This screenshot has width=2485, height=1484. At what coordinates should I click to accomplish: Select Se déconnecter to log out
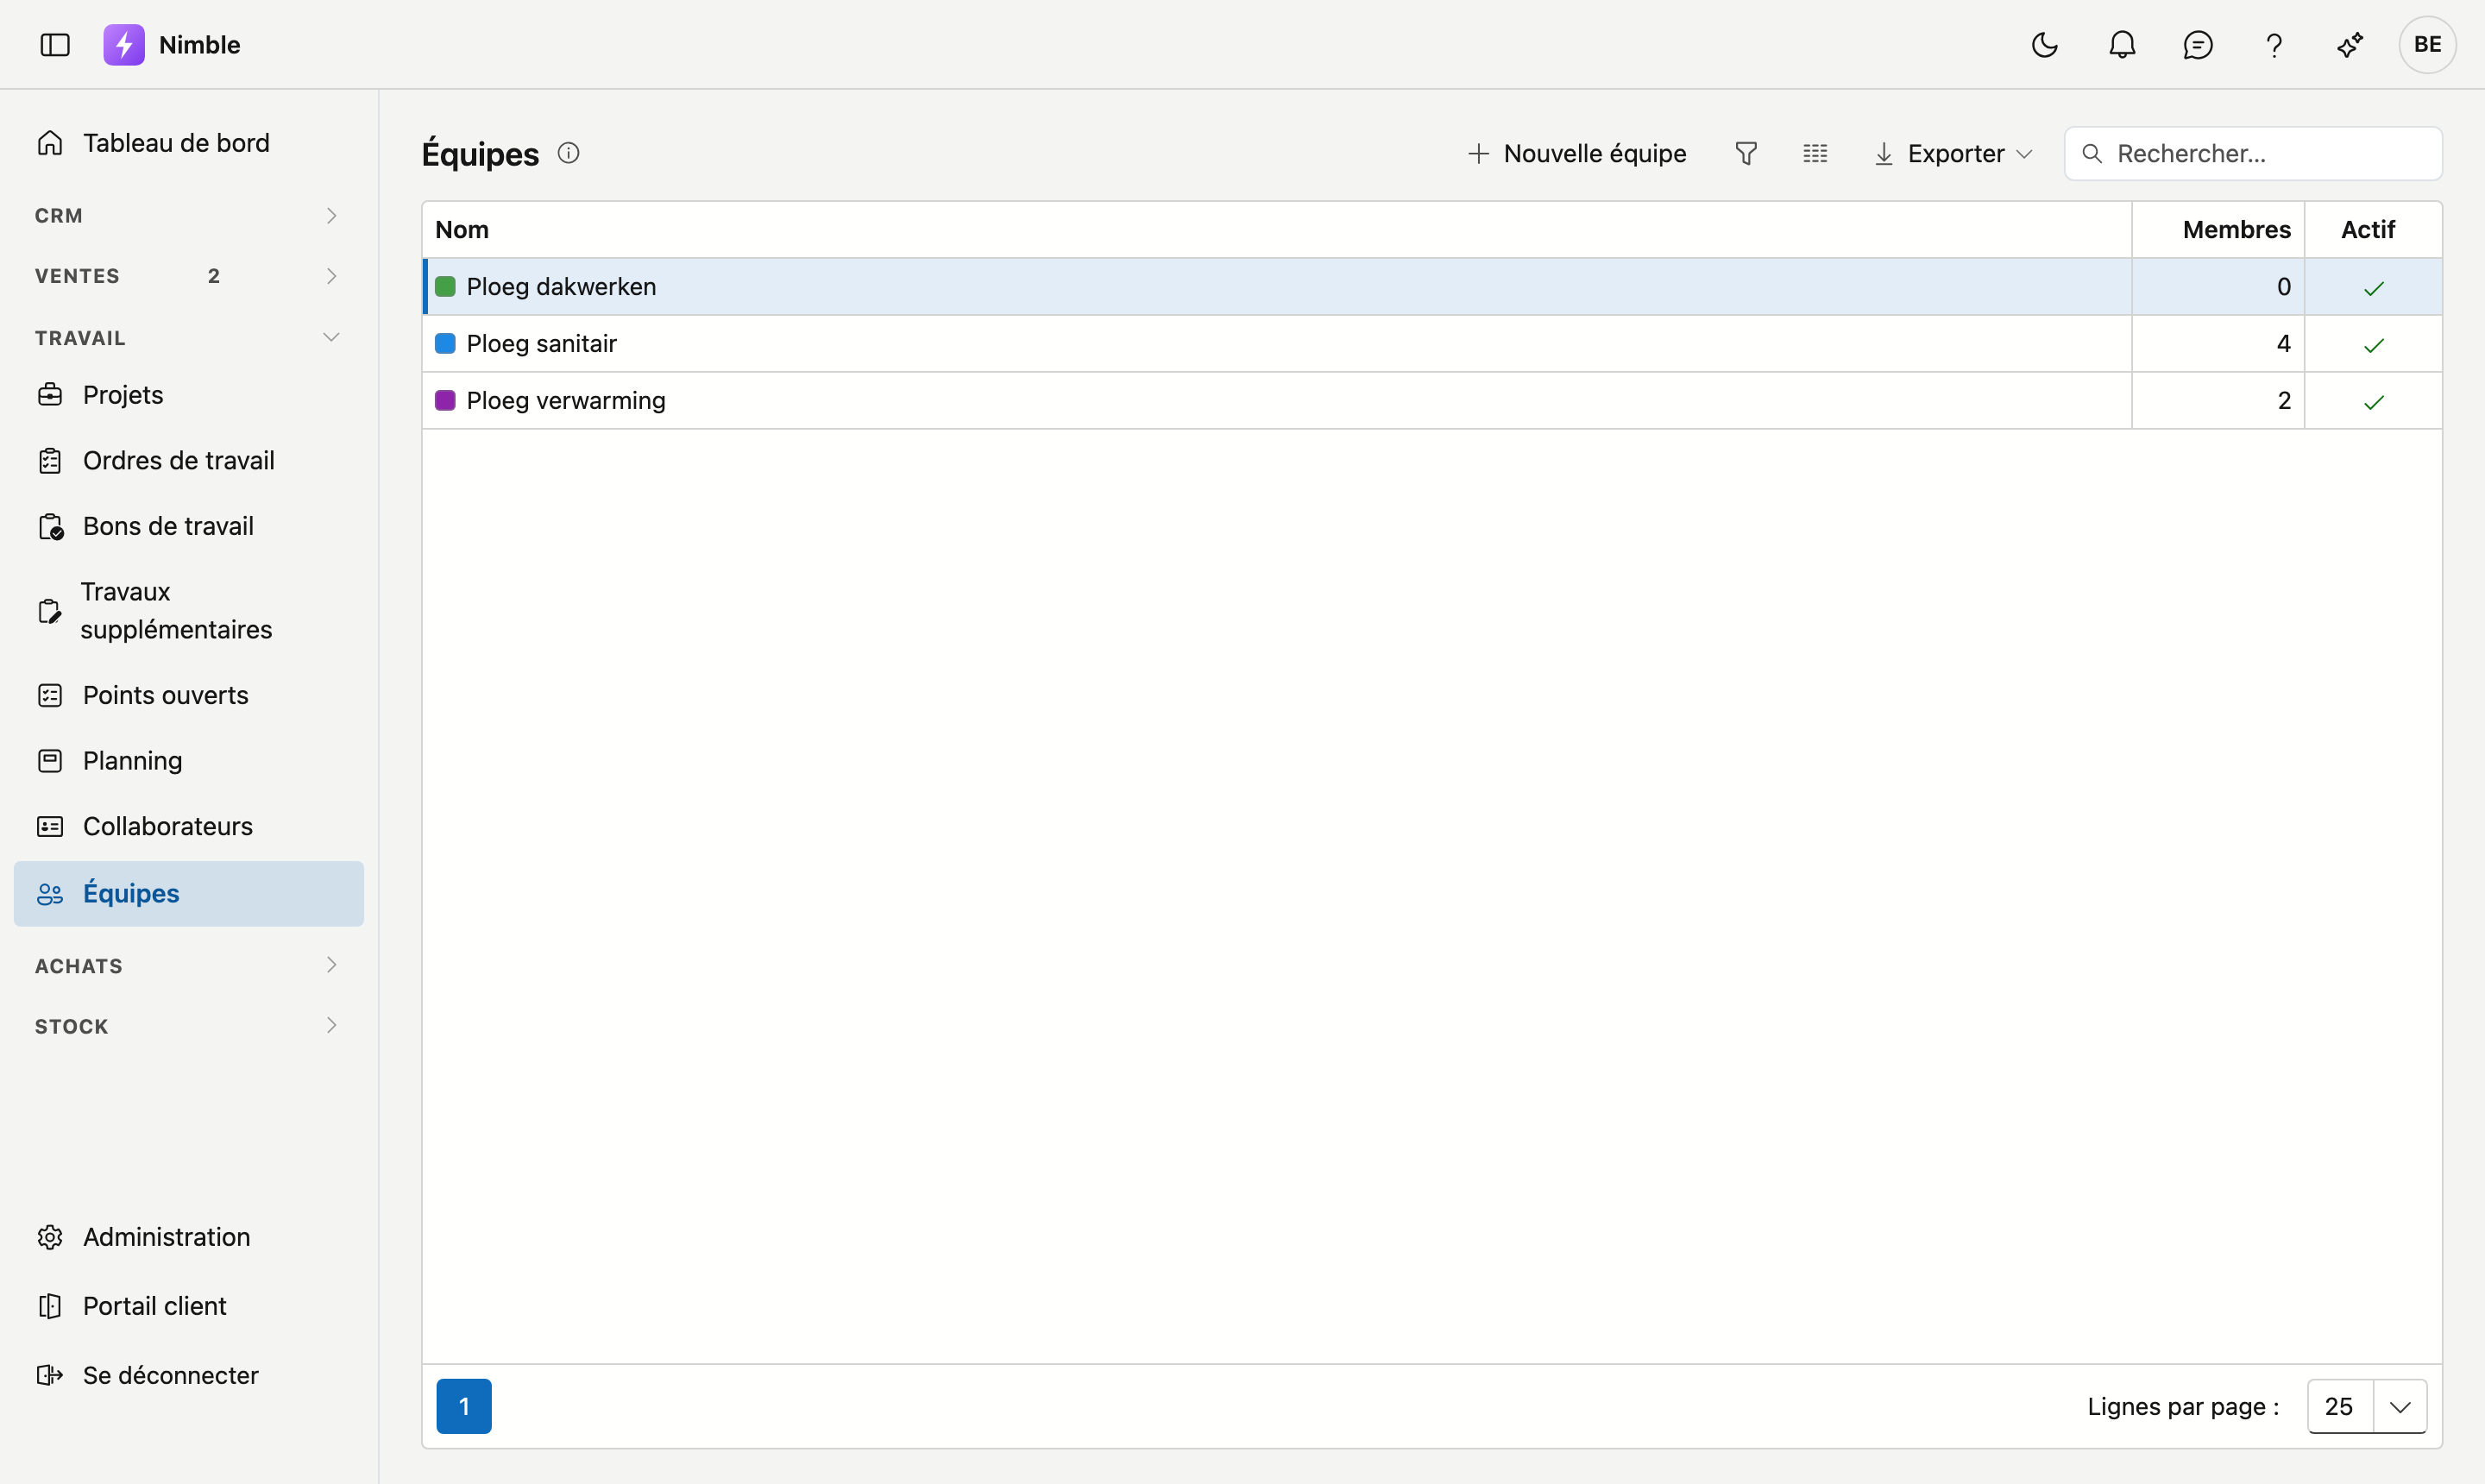(170, 1375)
